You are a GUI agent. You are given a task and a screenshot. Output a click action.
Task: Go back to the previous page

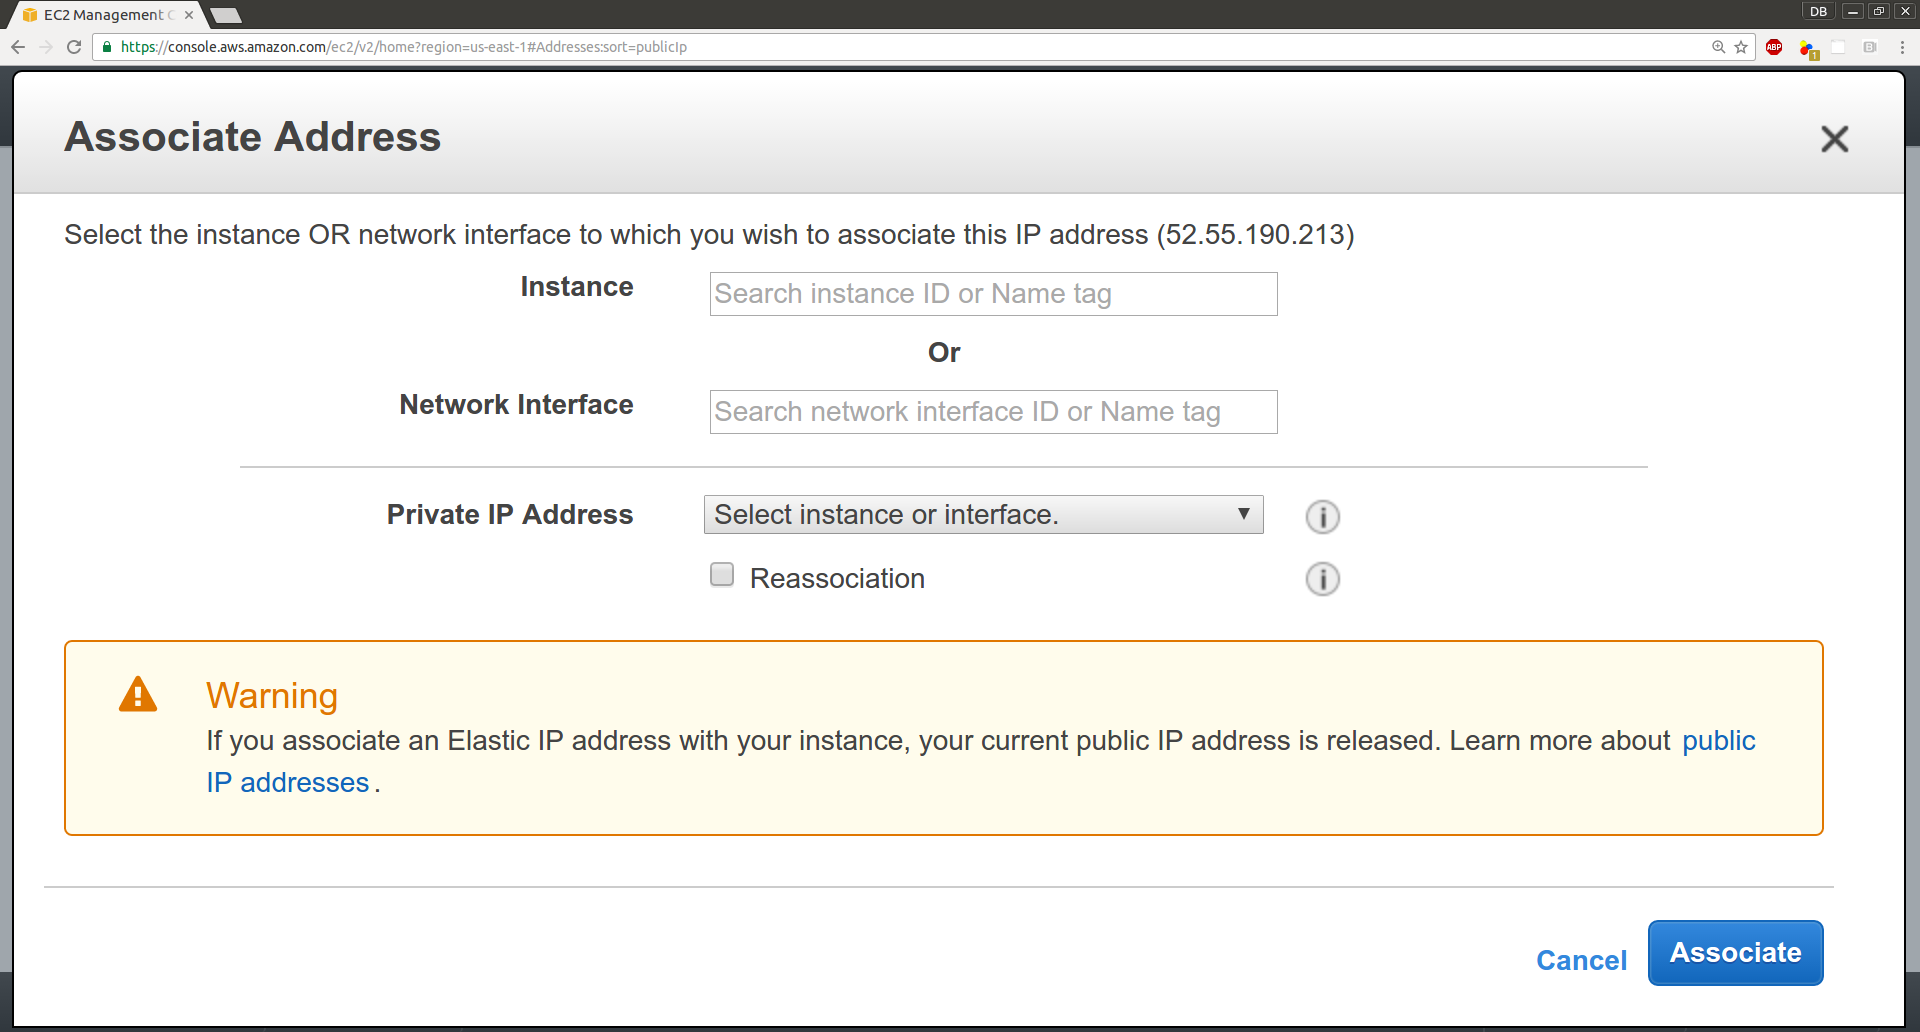[18, 47]
